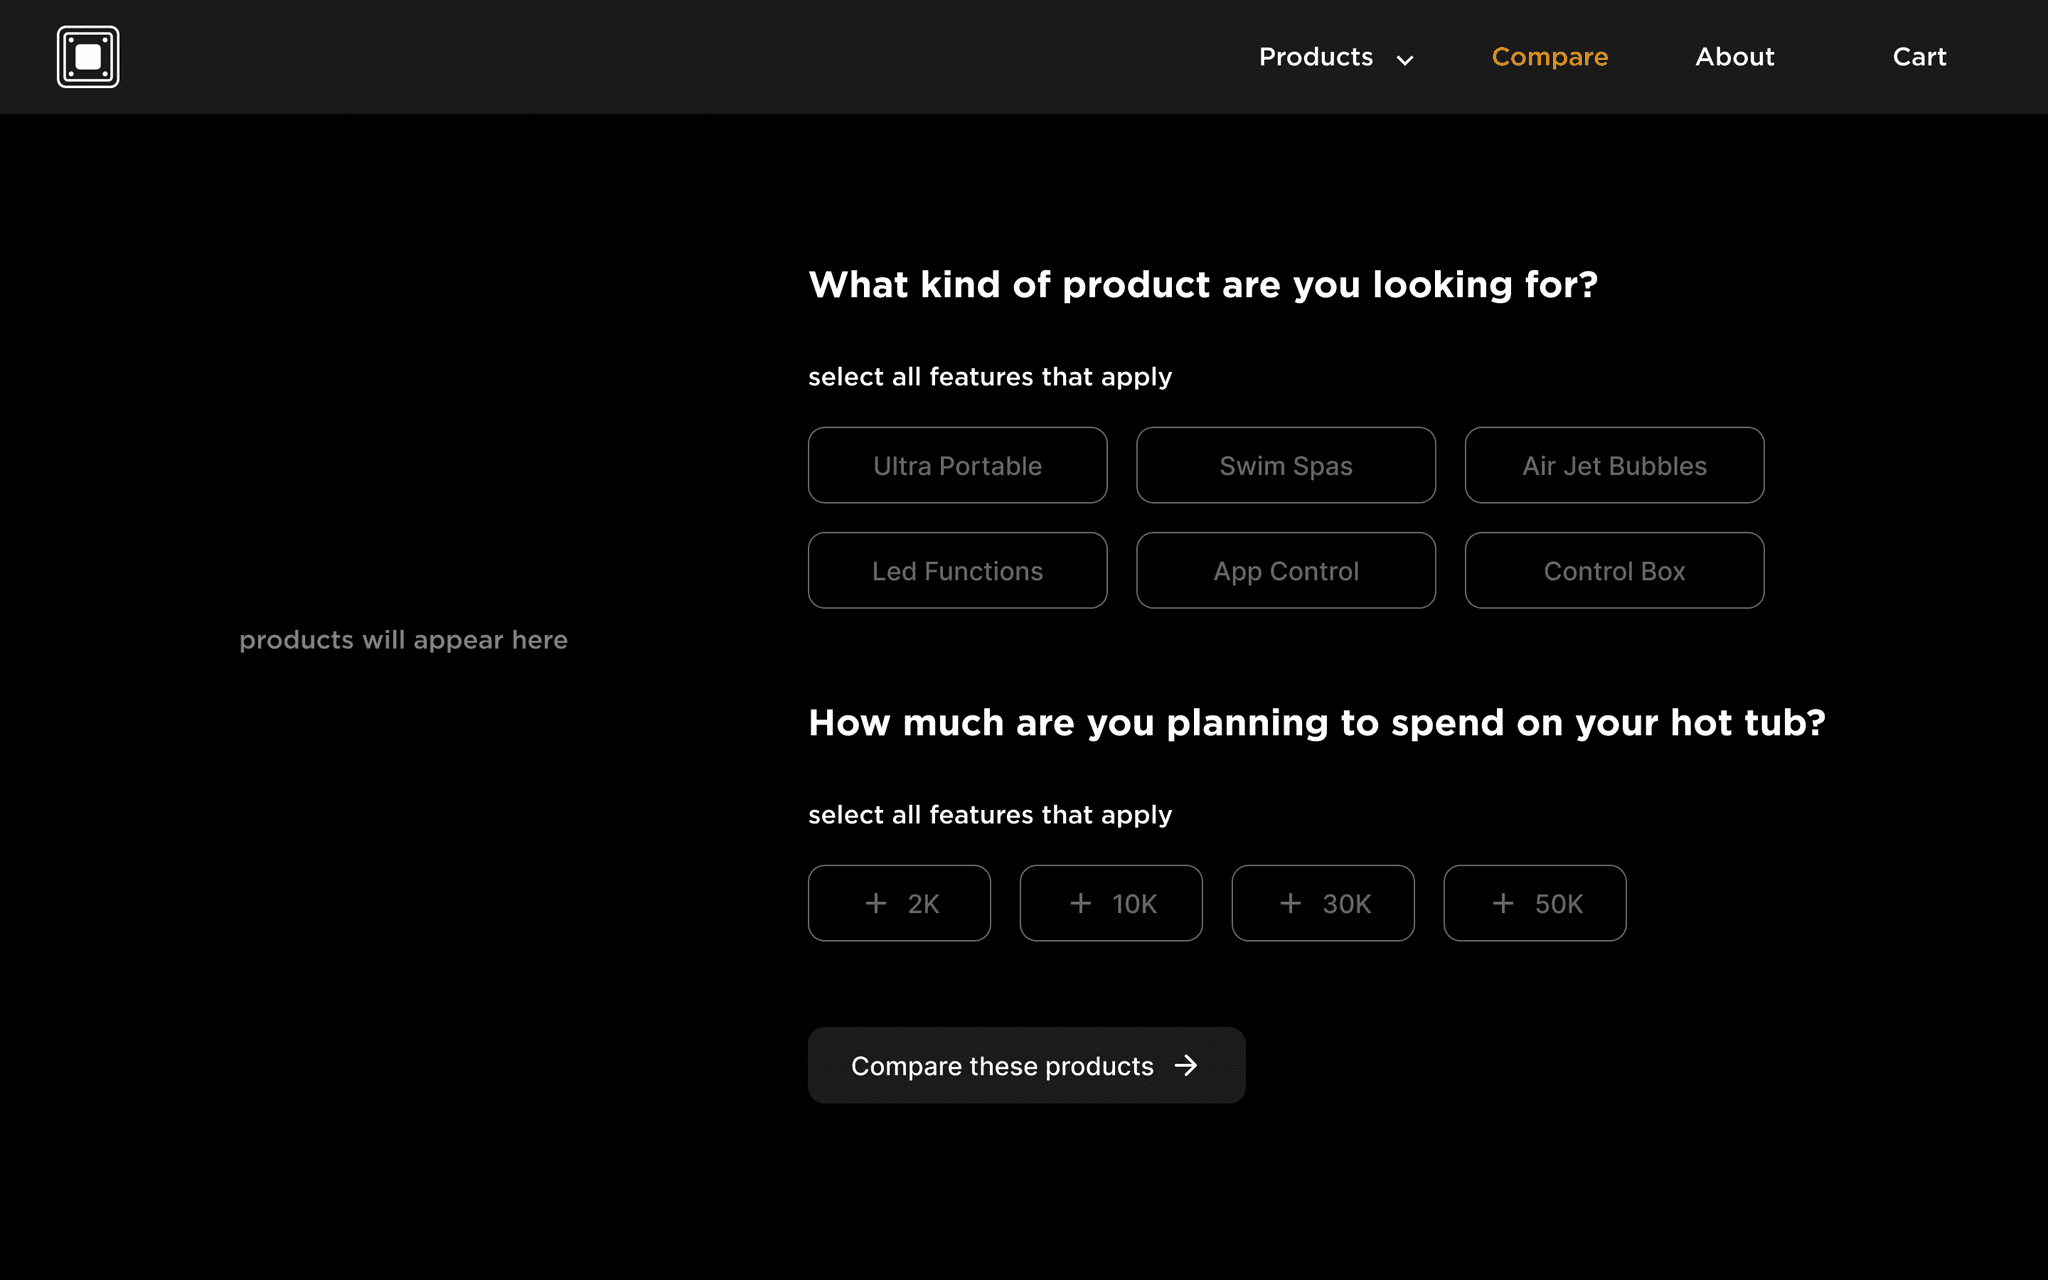This screenshot has height=1280, width=2048.
Task: Select the App Control feature
Action: click(1286, 571)
